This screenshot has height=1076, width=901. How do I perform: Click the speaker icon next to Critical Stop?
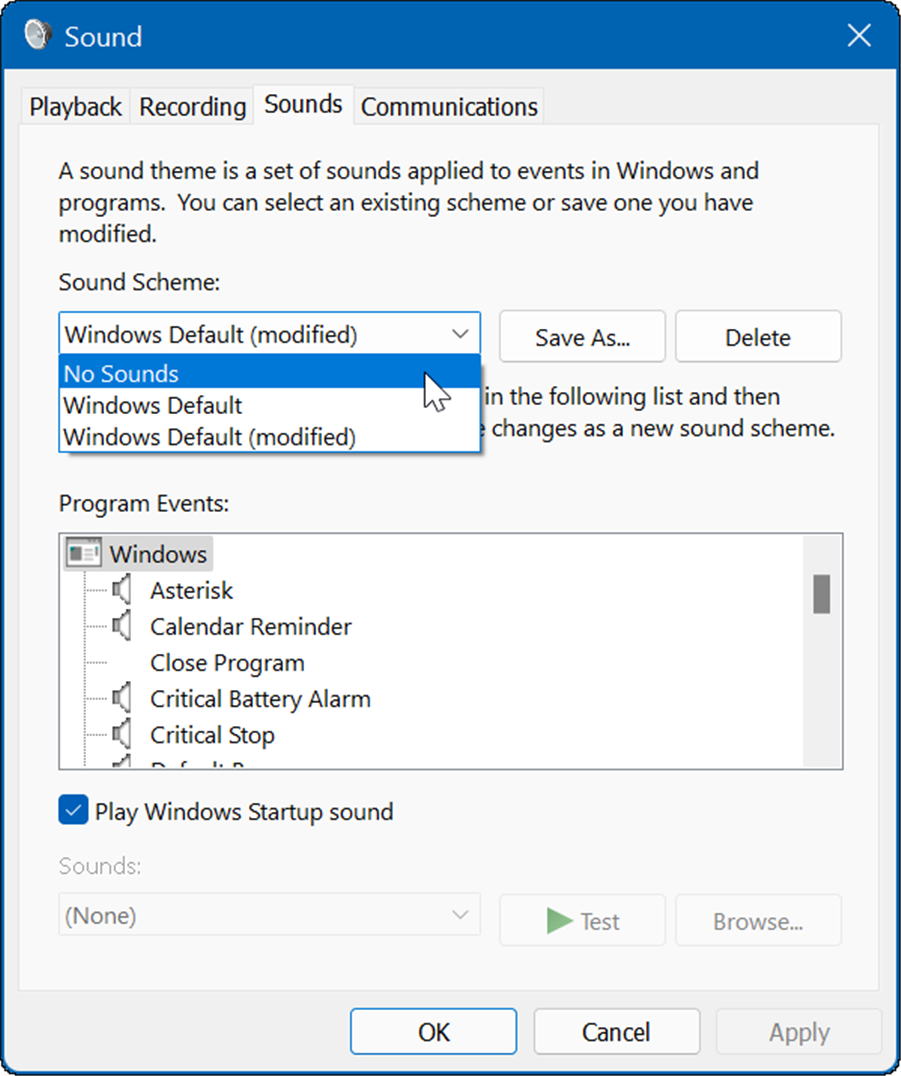122,734
